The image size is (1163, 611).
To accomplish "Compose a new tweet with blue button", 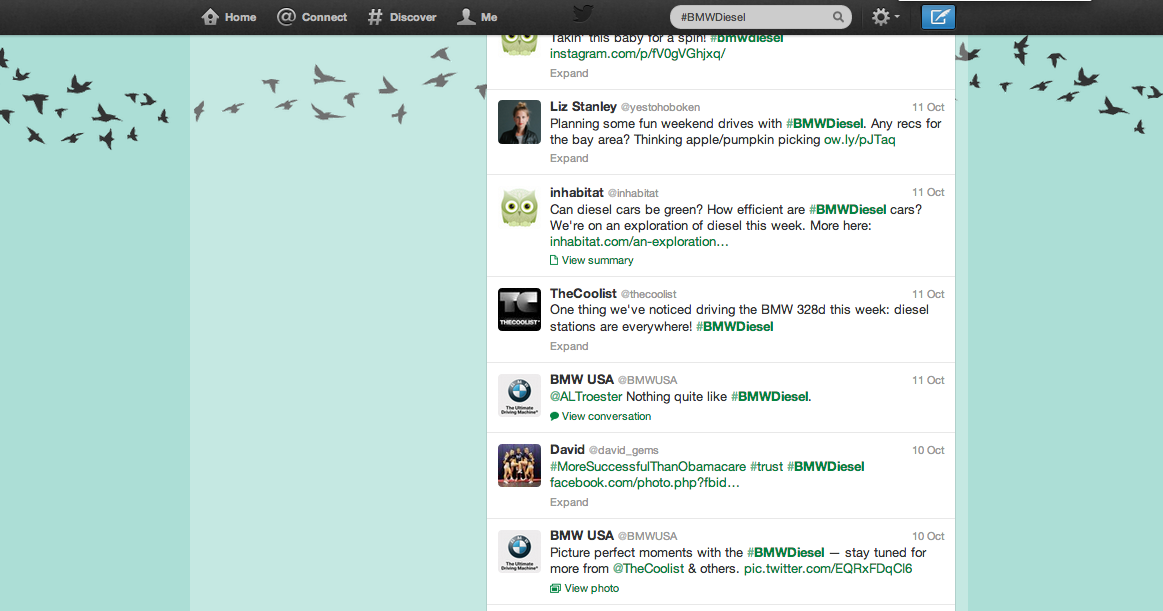I will [x=938, y=17].
